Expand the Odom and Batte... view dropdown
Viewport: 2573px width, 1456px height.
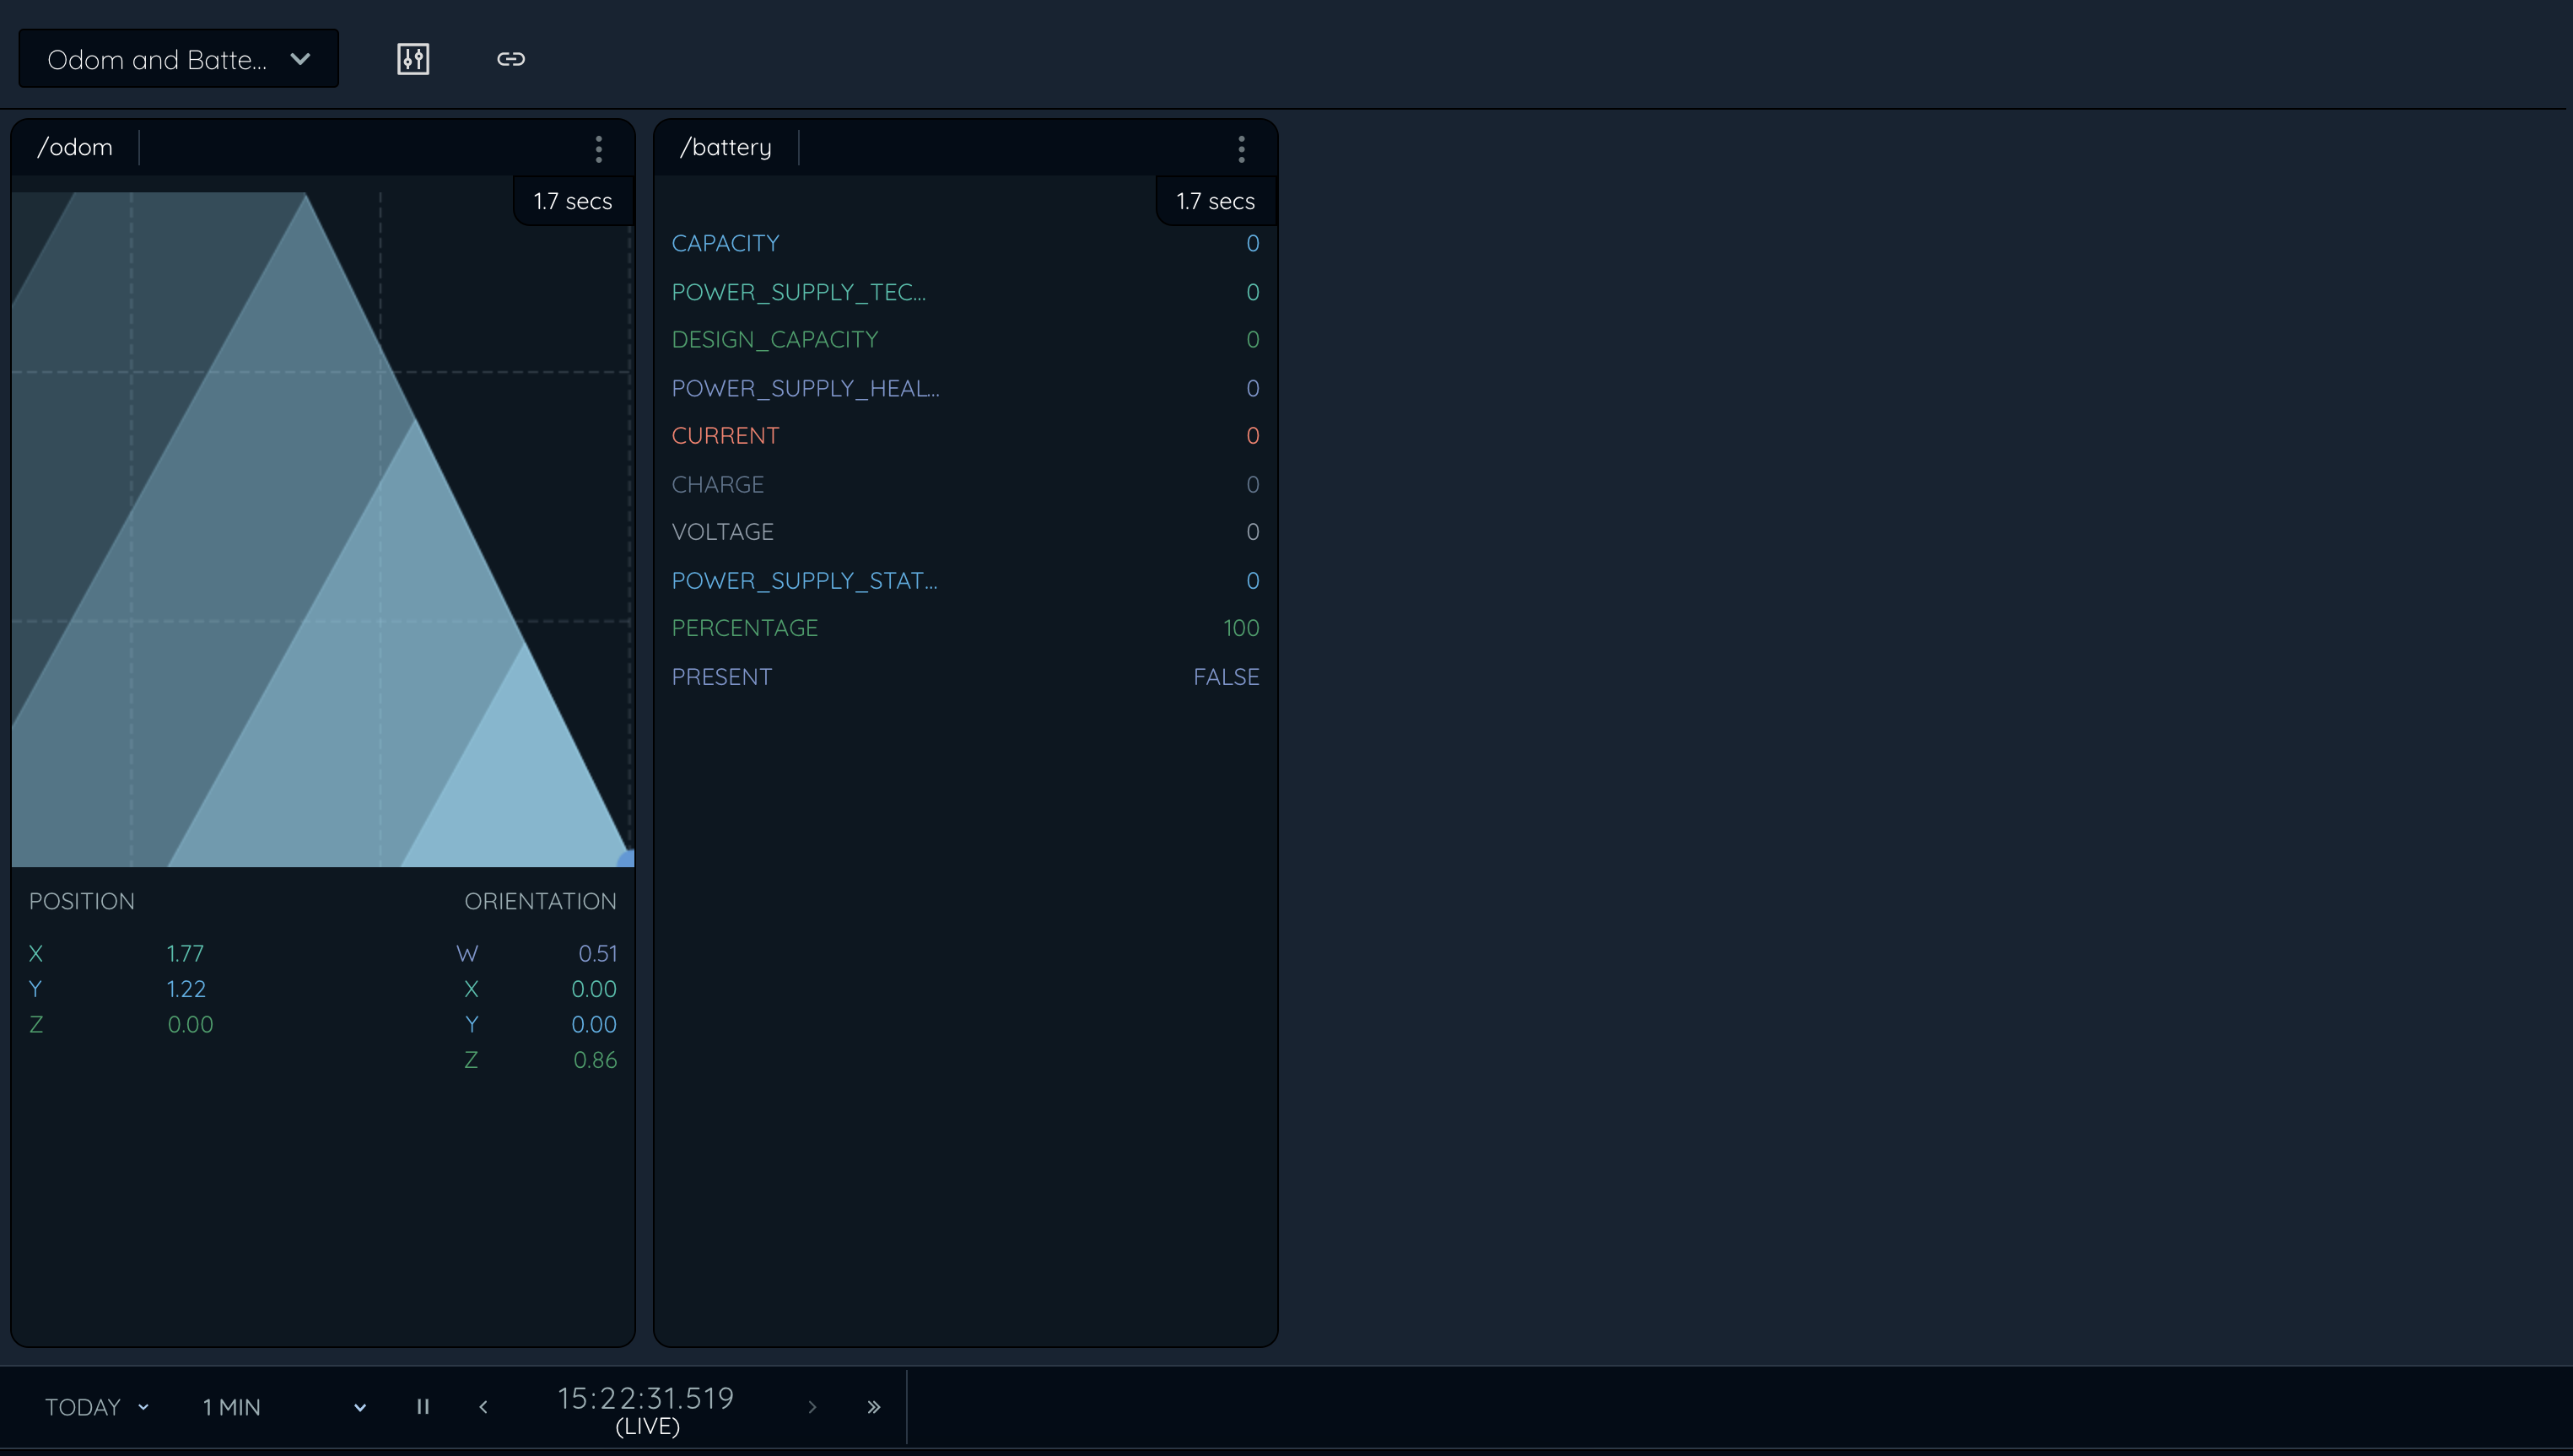(179, 59)
